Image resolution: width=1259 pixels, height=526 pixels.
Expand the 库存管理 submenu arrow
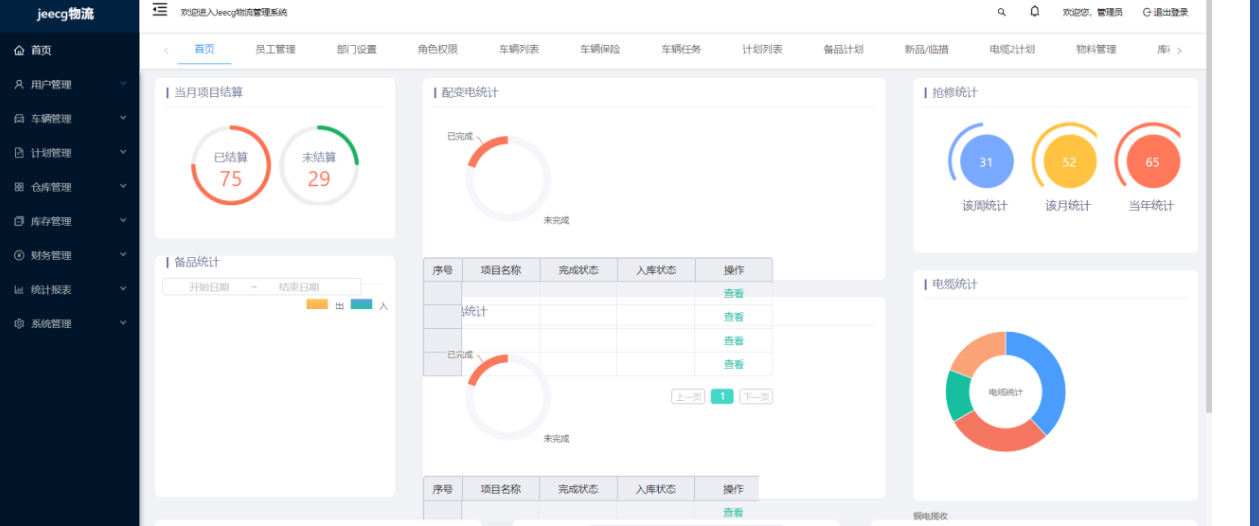123,220
